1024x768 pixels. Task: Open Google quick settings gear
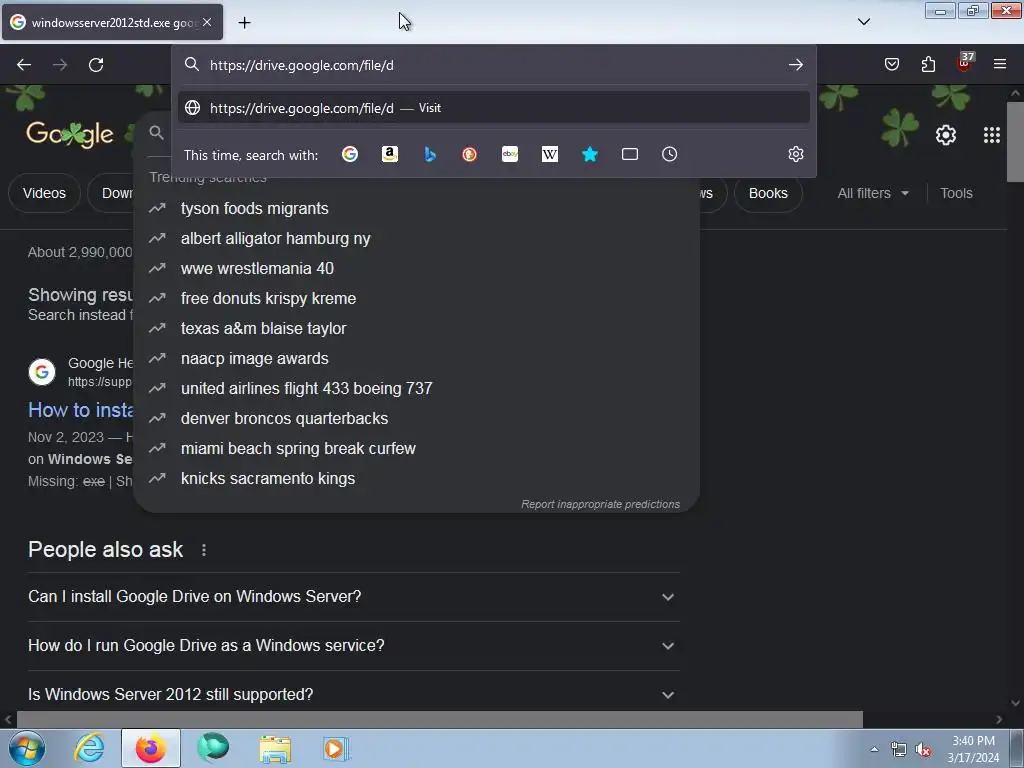pos(946,135)
